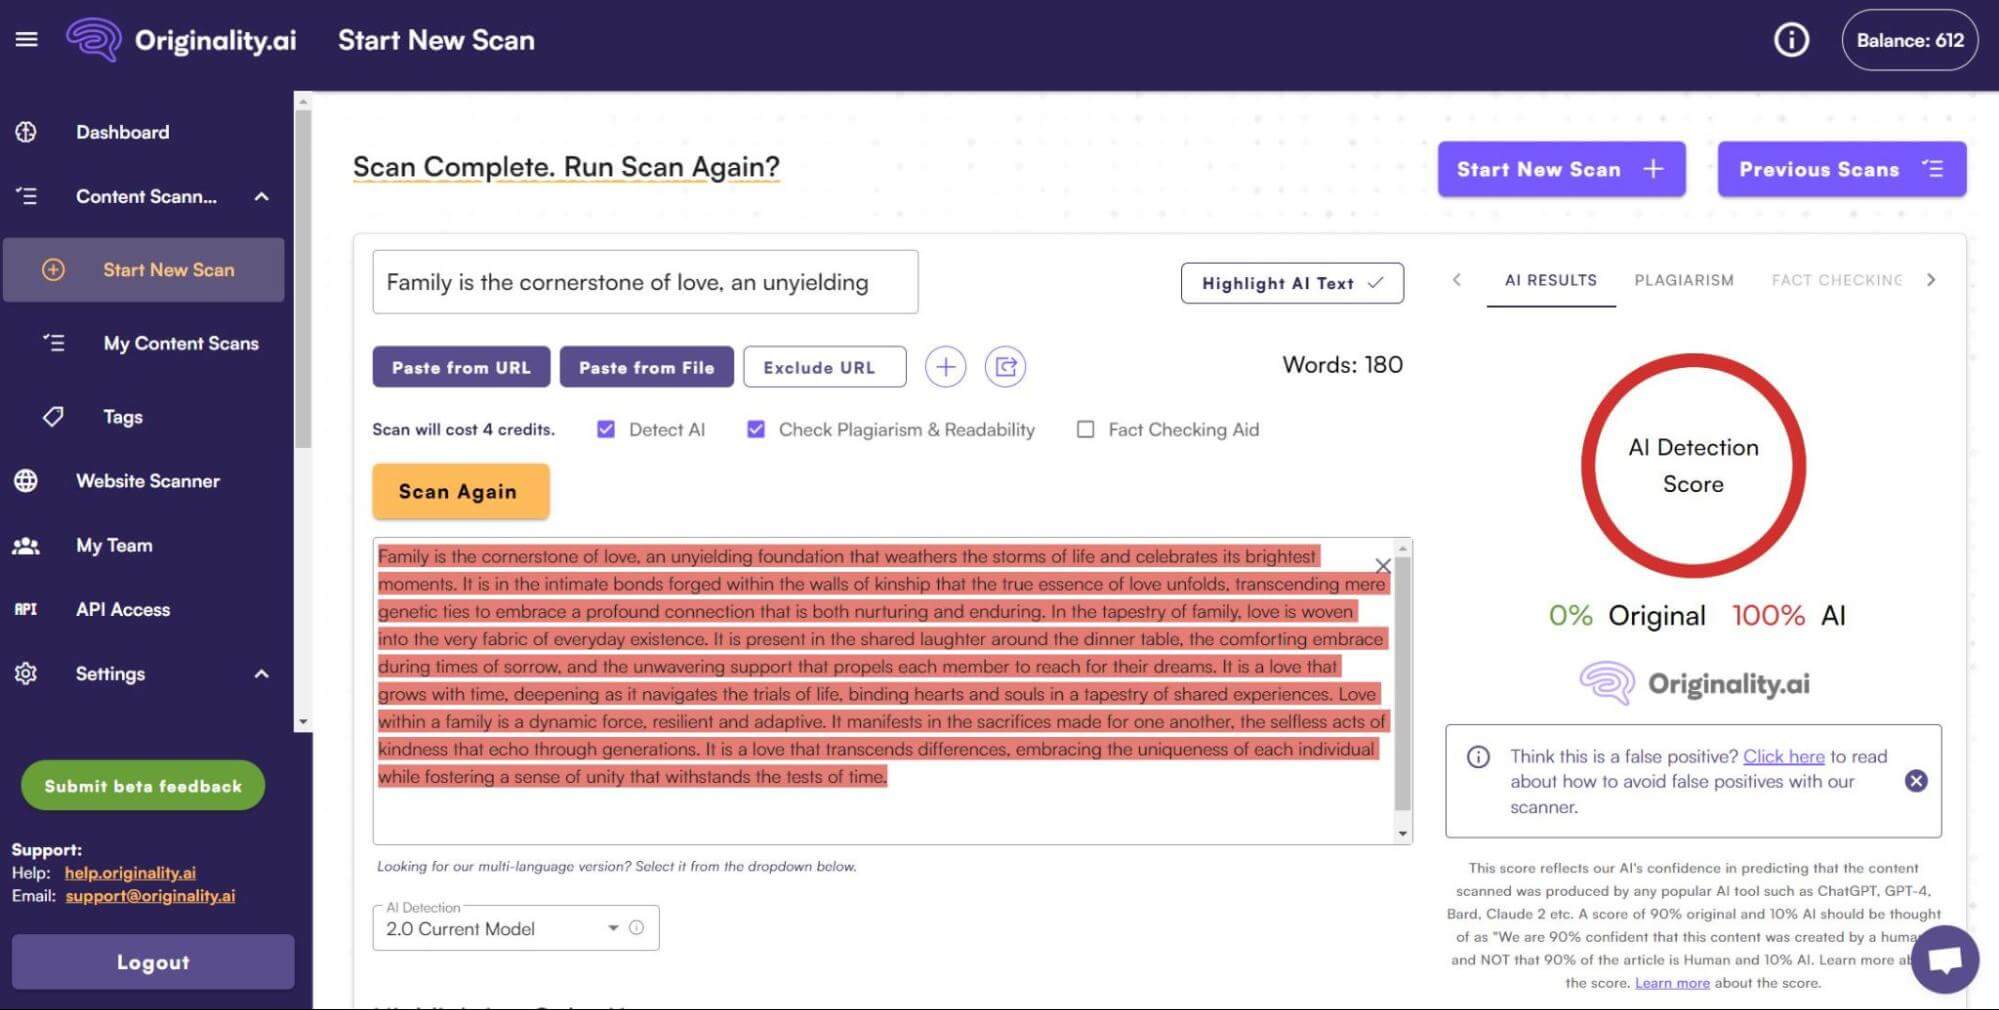Screen dimensions: 1999x1010
Task: Click the Tags label icon
Action: 54,416
